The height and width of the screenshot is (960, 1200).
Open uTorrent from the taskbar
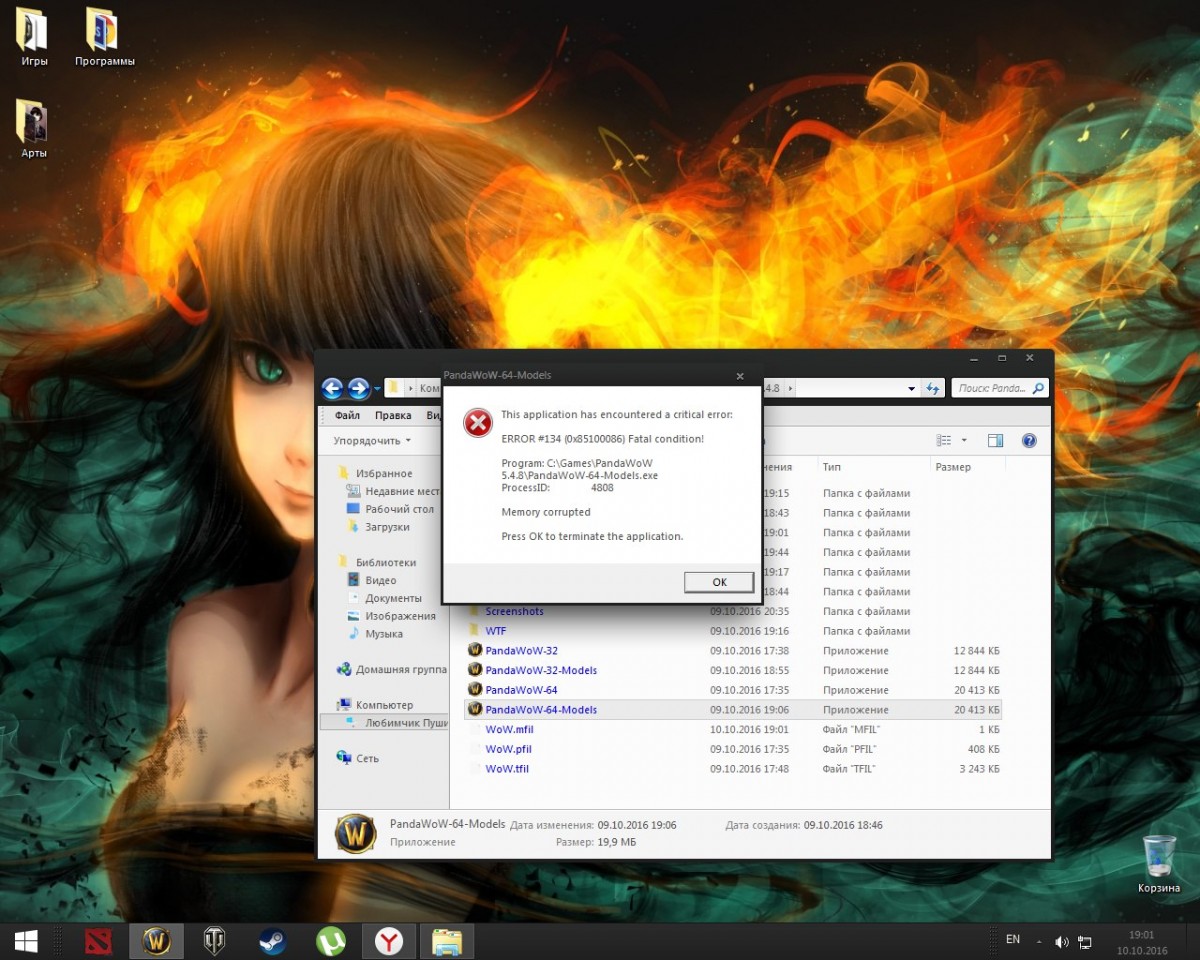click(x=330, y=940)
